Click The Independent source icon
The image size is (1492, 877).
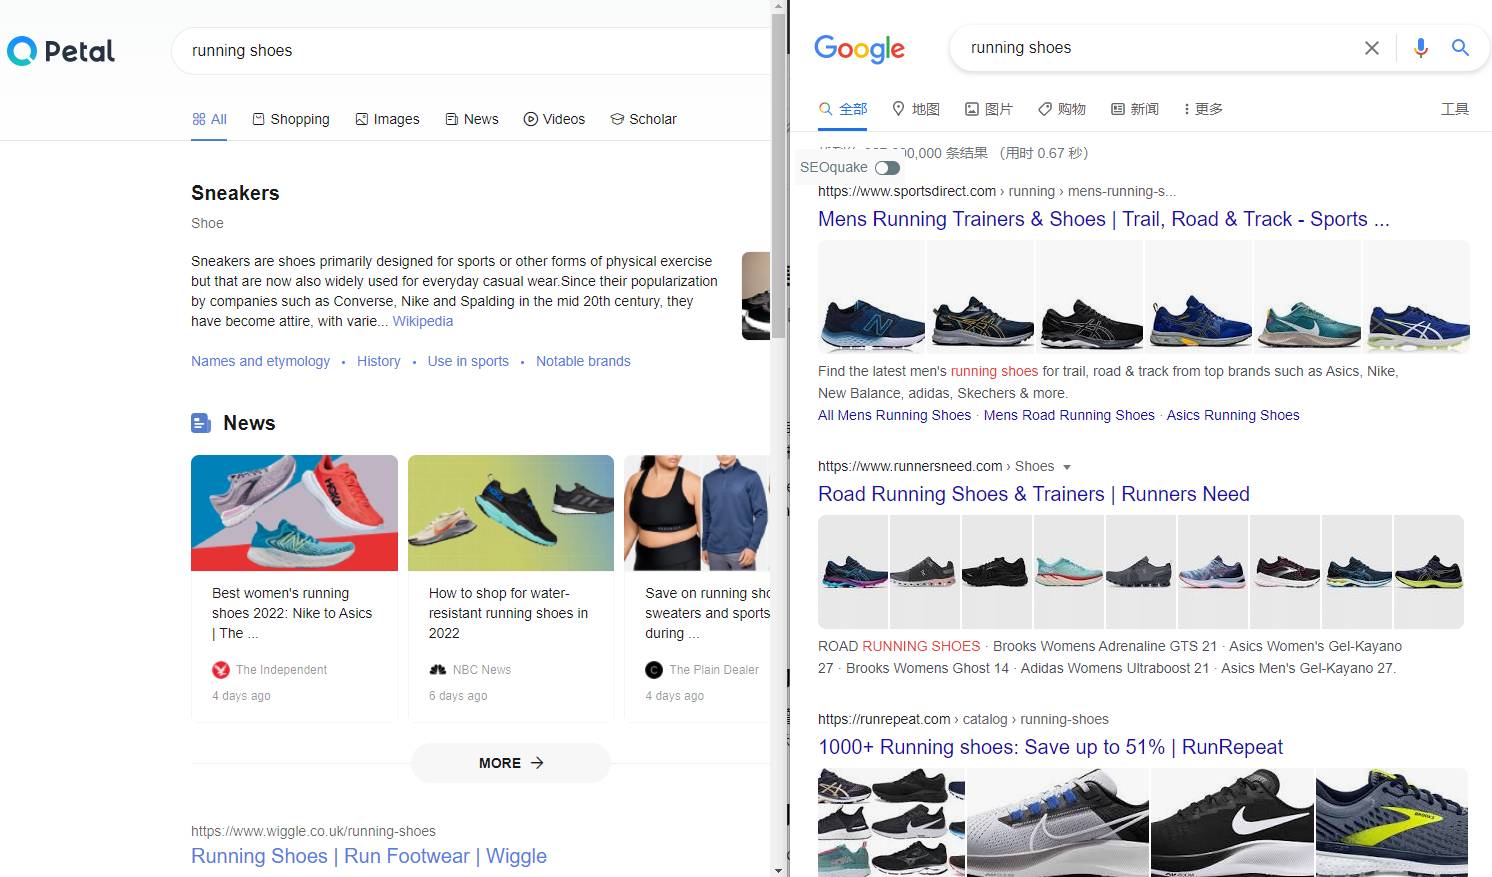[x=221, y=670]
